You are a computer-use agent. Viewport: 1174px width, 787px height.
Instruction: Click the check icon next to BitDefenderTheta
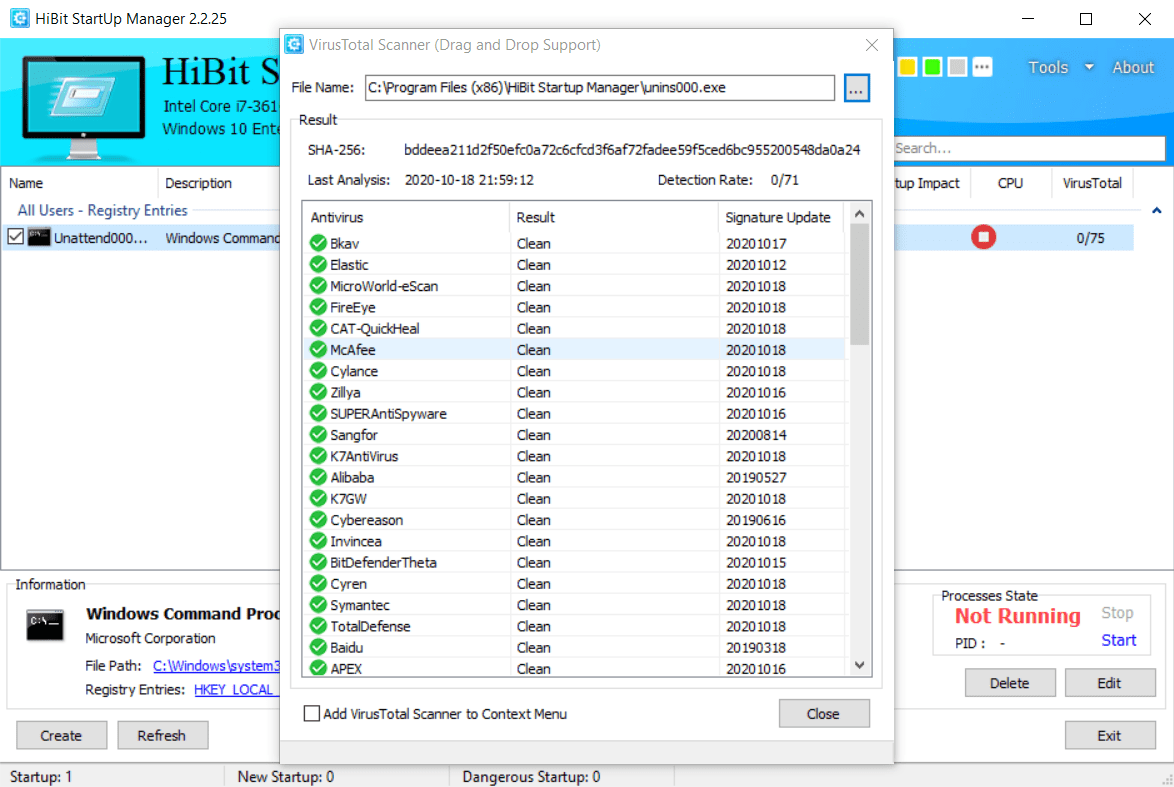point(318,562)
